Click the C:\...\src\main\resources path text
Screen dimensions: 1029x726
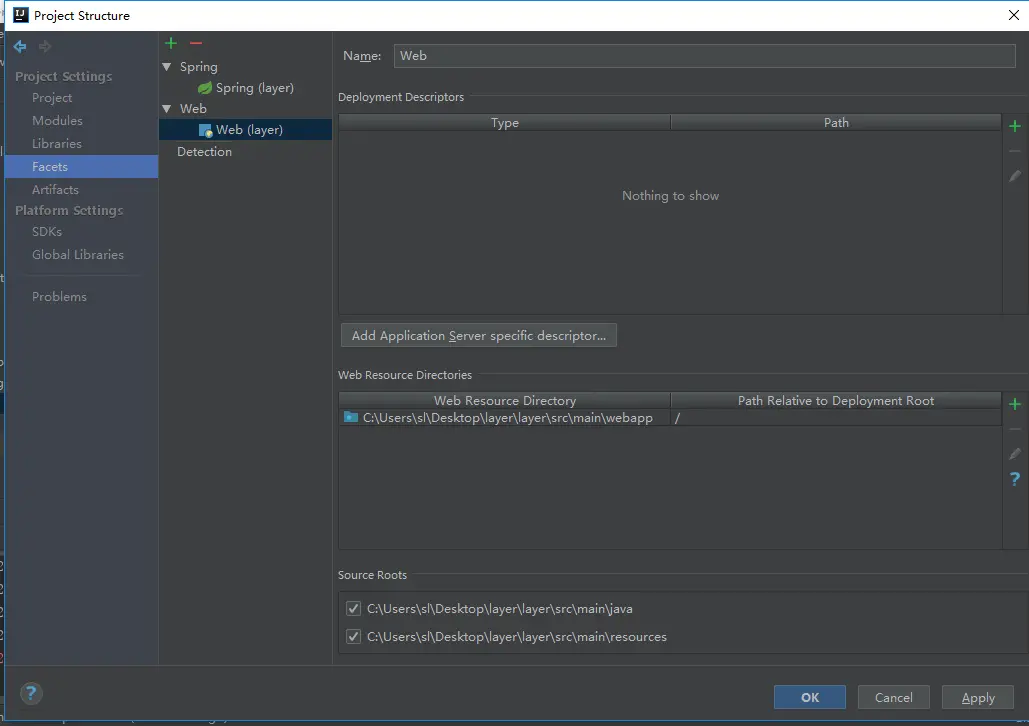(516, 637)
